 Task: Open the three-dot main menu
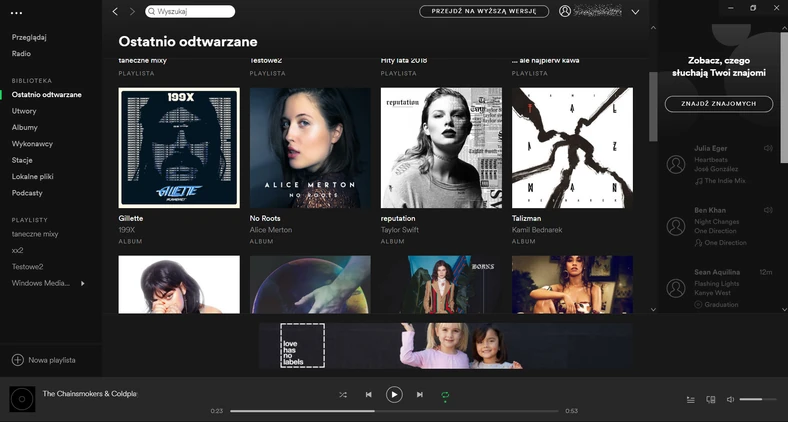16,13
